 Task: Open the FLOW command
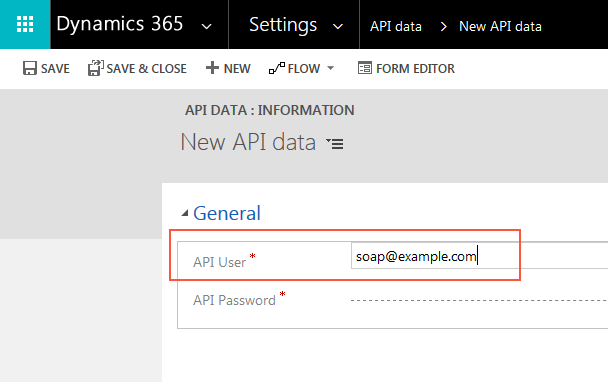[304, 69]
